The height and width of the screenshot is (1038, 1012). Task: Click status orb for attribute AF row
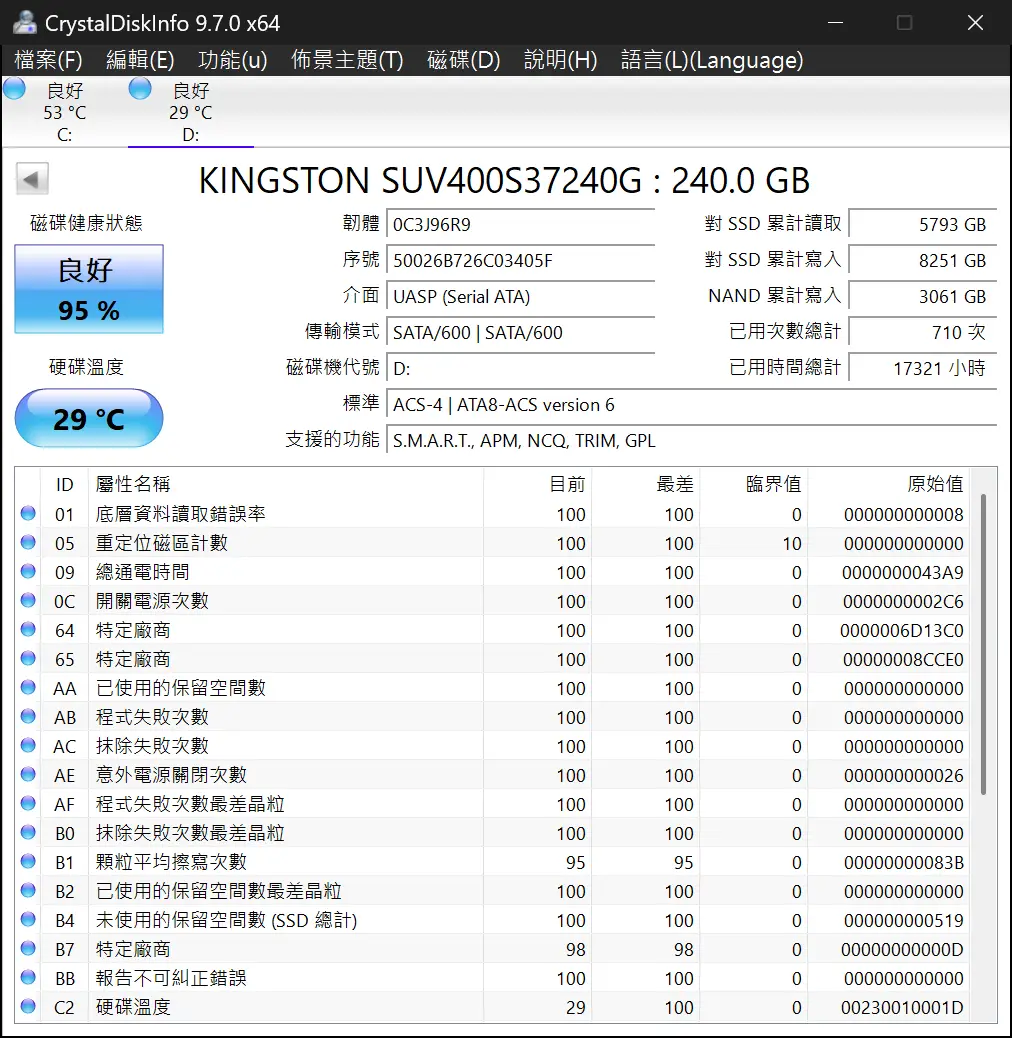tap(28, 803)
